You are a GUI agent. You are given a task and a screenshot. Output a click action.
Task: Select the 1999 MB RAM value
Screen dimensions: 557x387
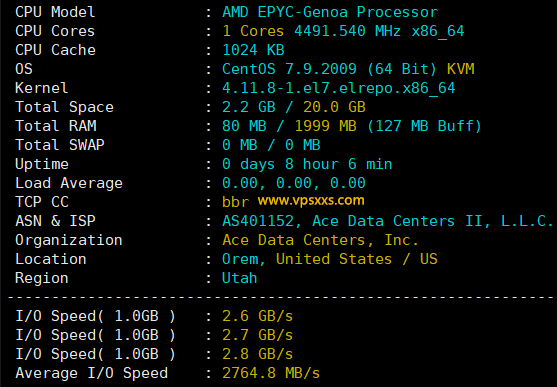tap(325, 126)
